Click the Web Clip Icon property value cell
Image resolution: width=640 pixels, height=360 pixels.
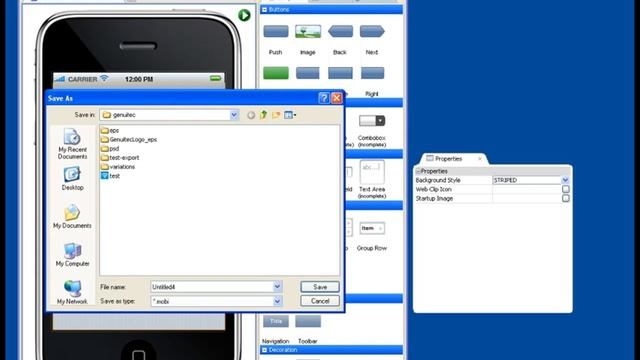[x=527, y=189]
